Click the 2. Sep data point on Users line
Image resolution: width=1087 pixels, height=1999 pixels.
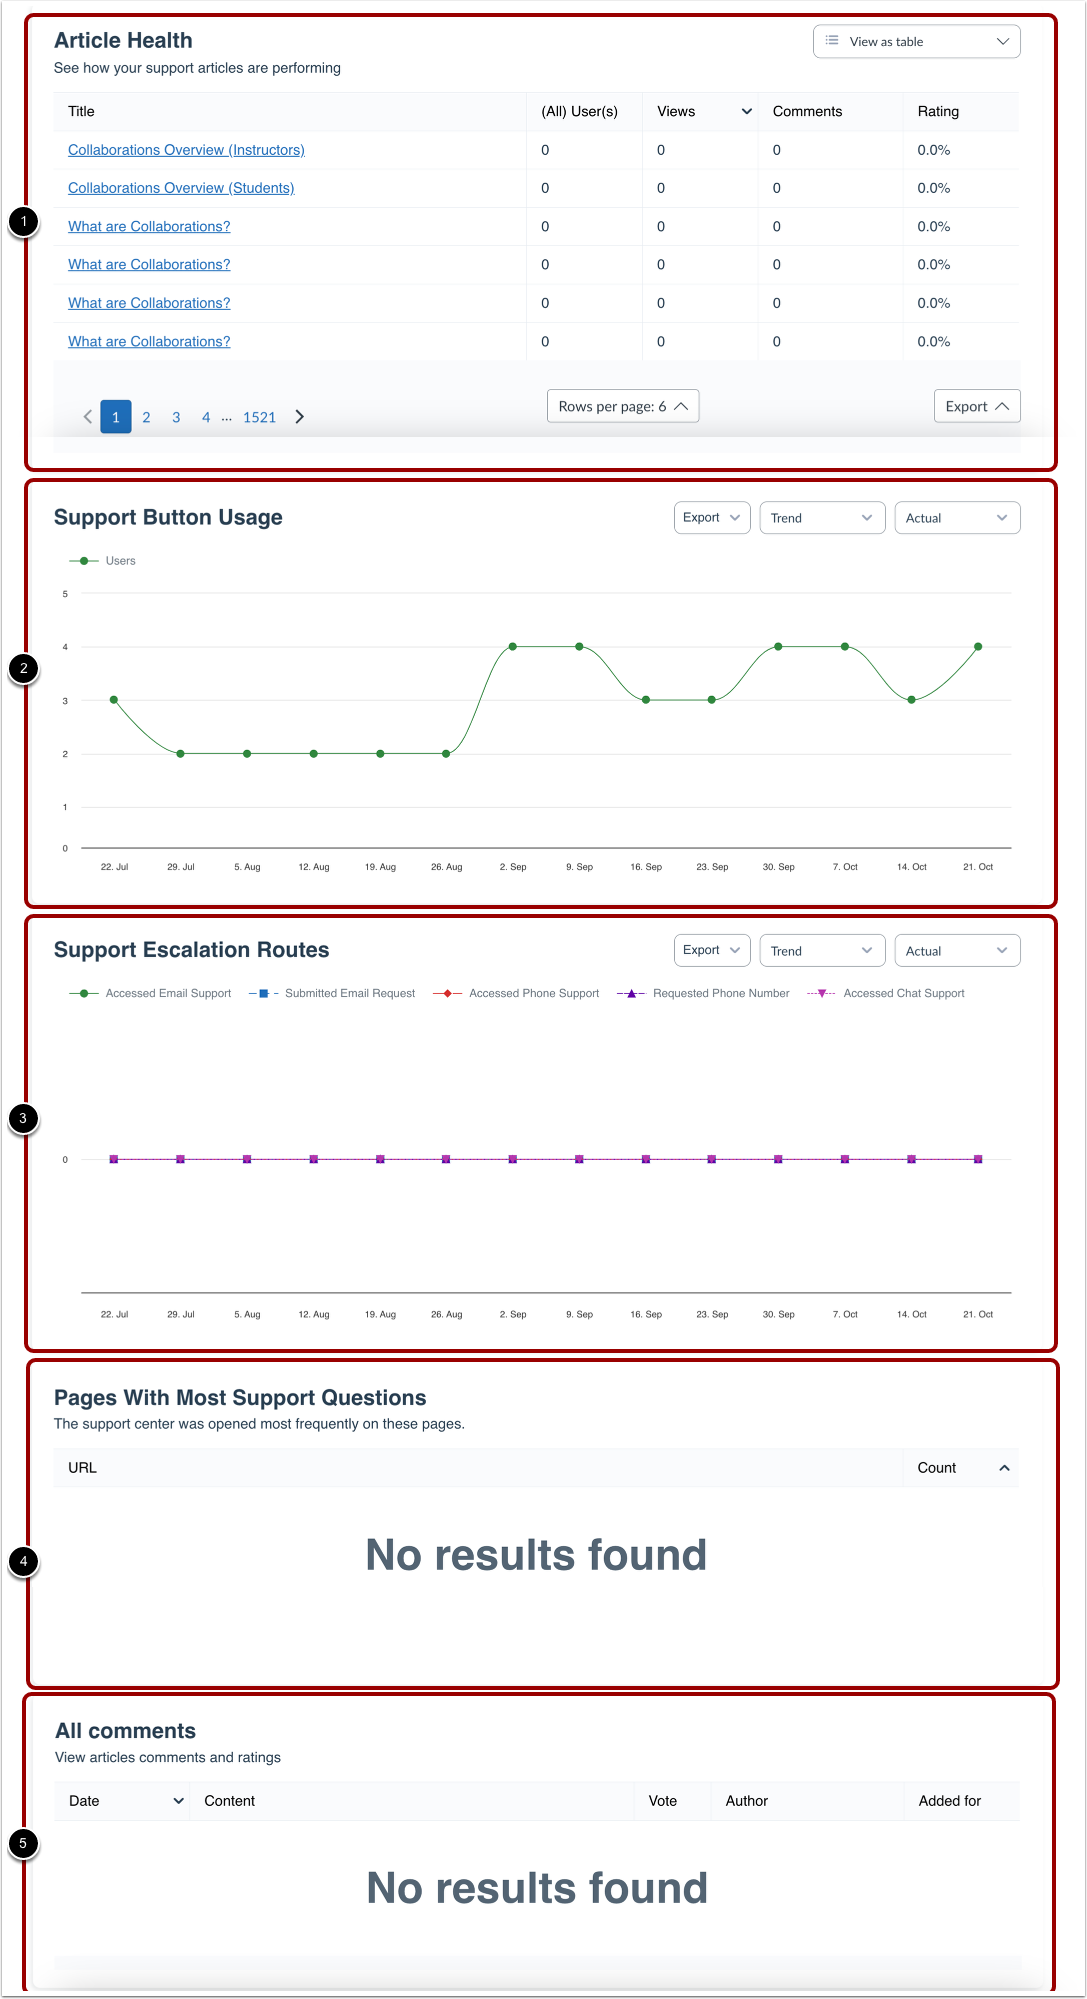513,647
